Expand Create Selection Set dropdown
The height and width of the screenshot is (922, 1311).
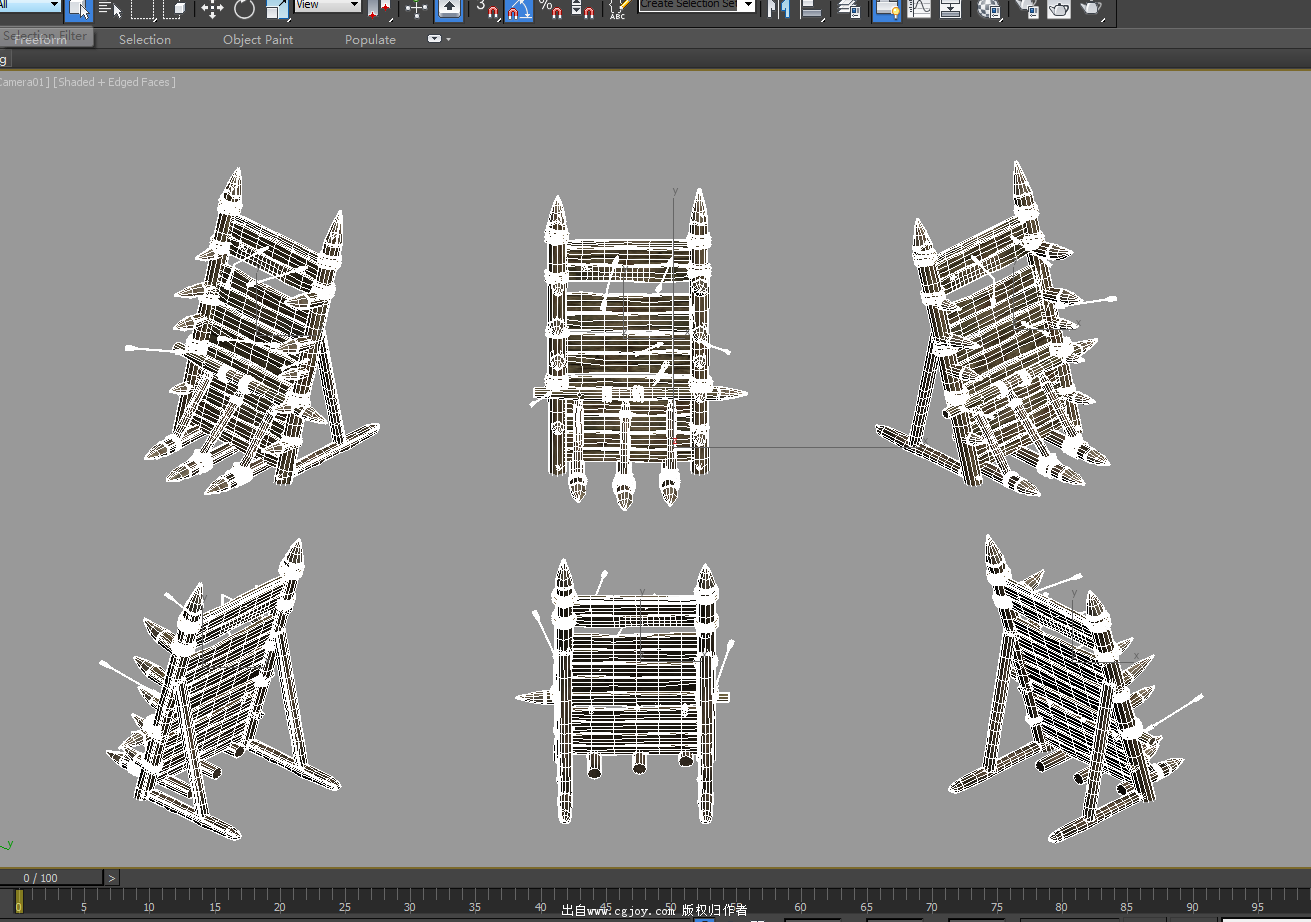coord(747,5)
